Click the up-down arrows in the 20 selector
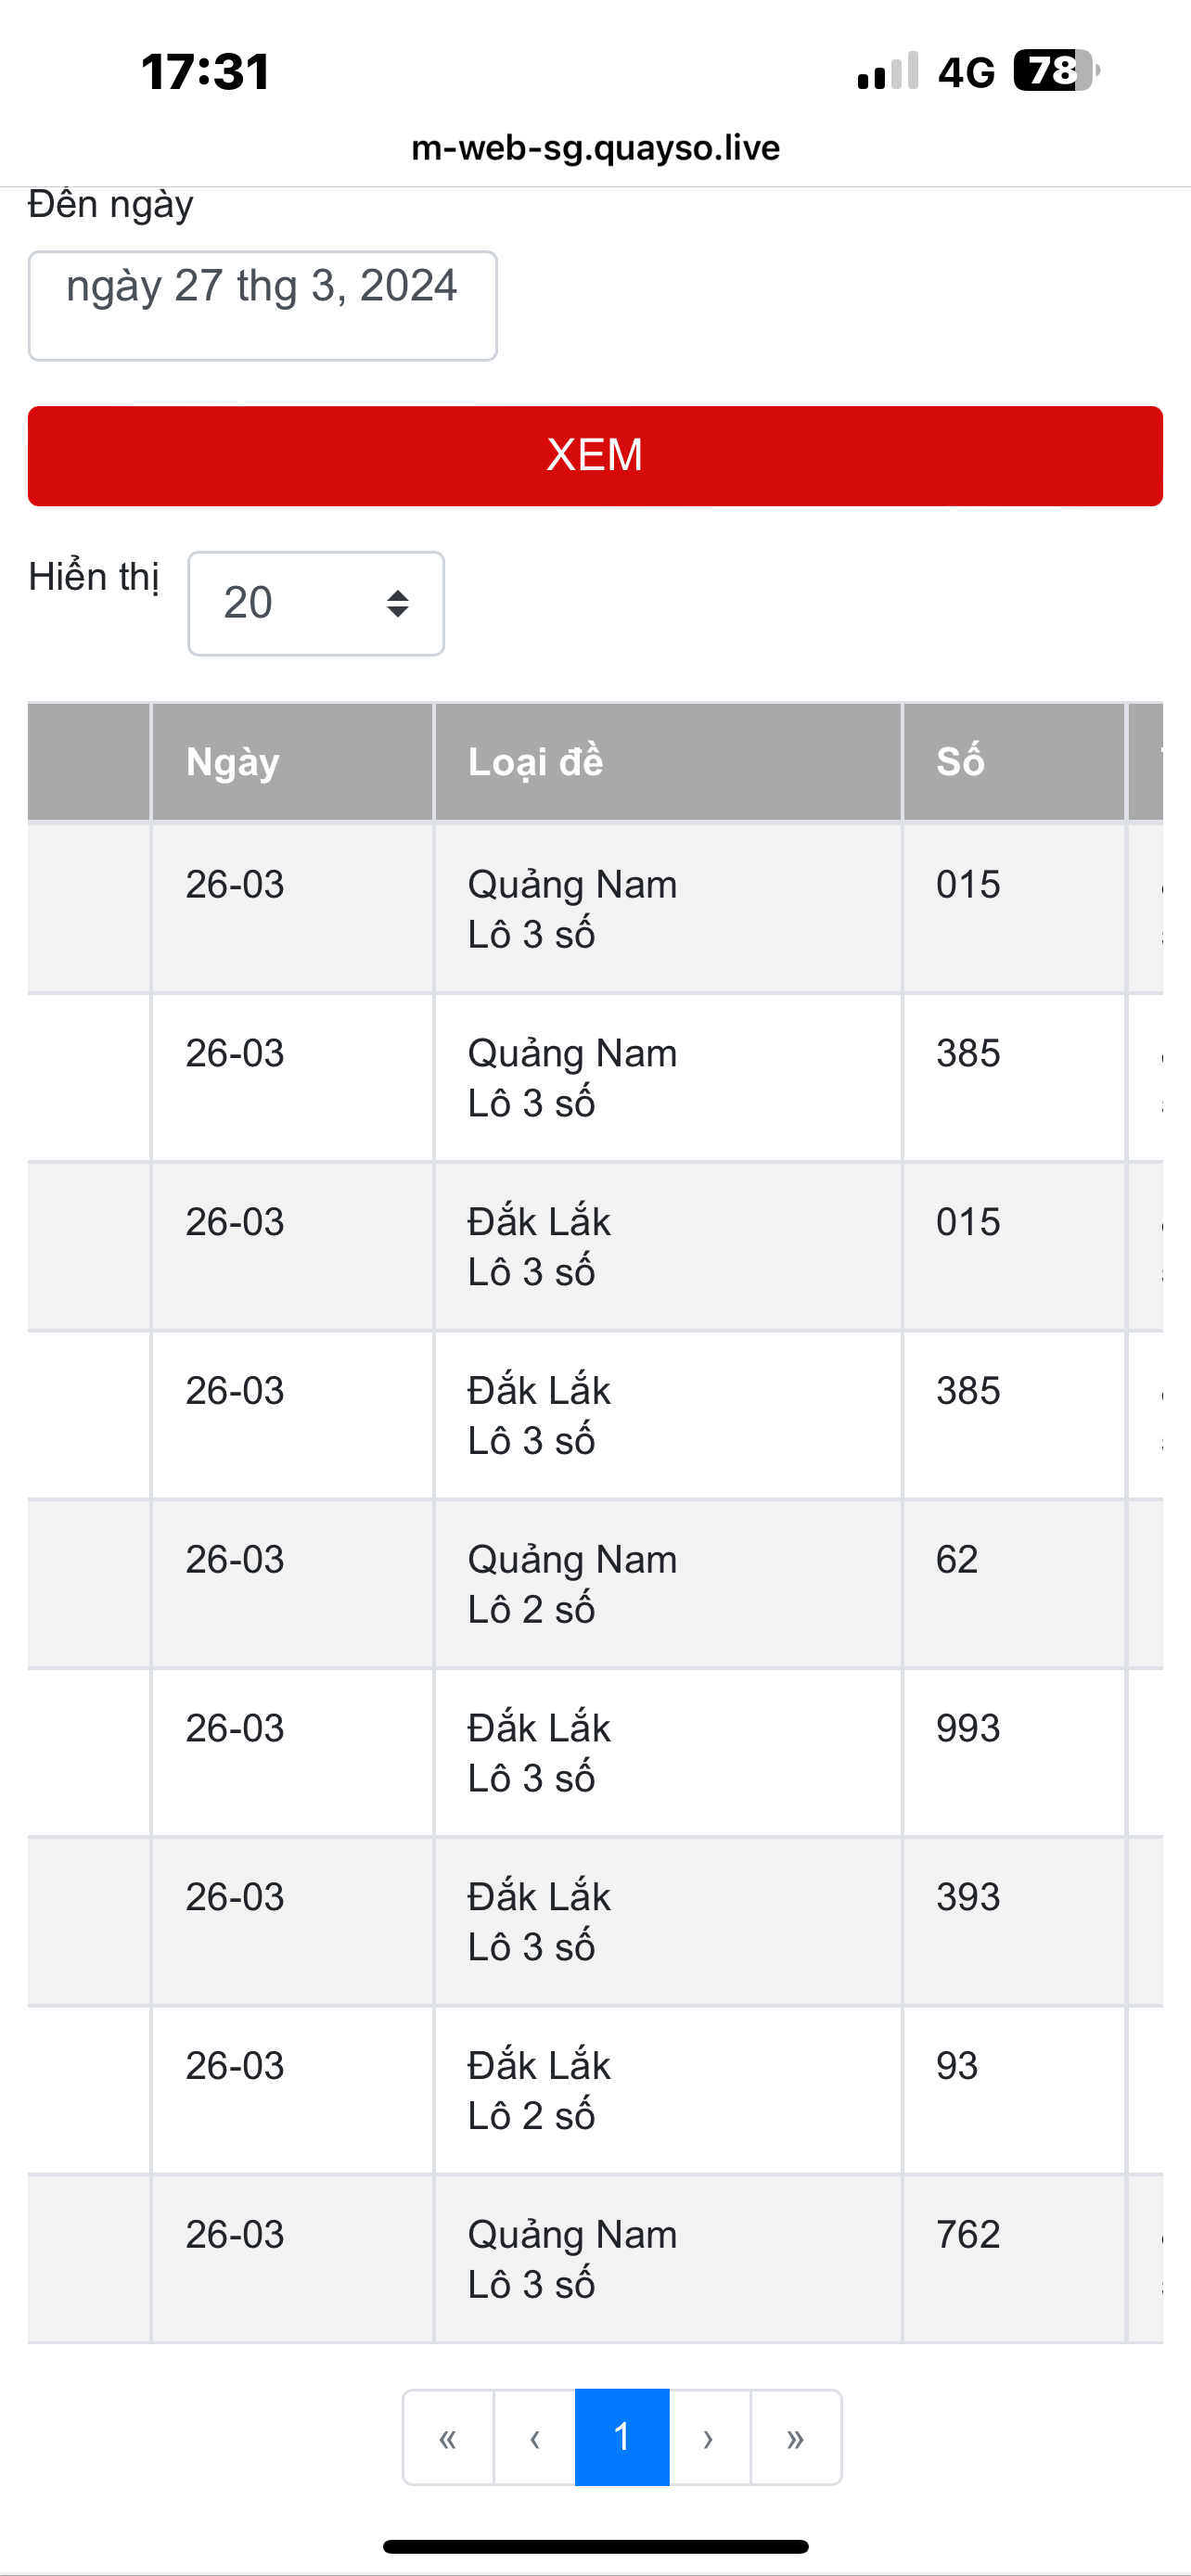 pyautogui.click(x=398, y=603)
